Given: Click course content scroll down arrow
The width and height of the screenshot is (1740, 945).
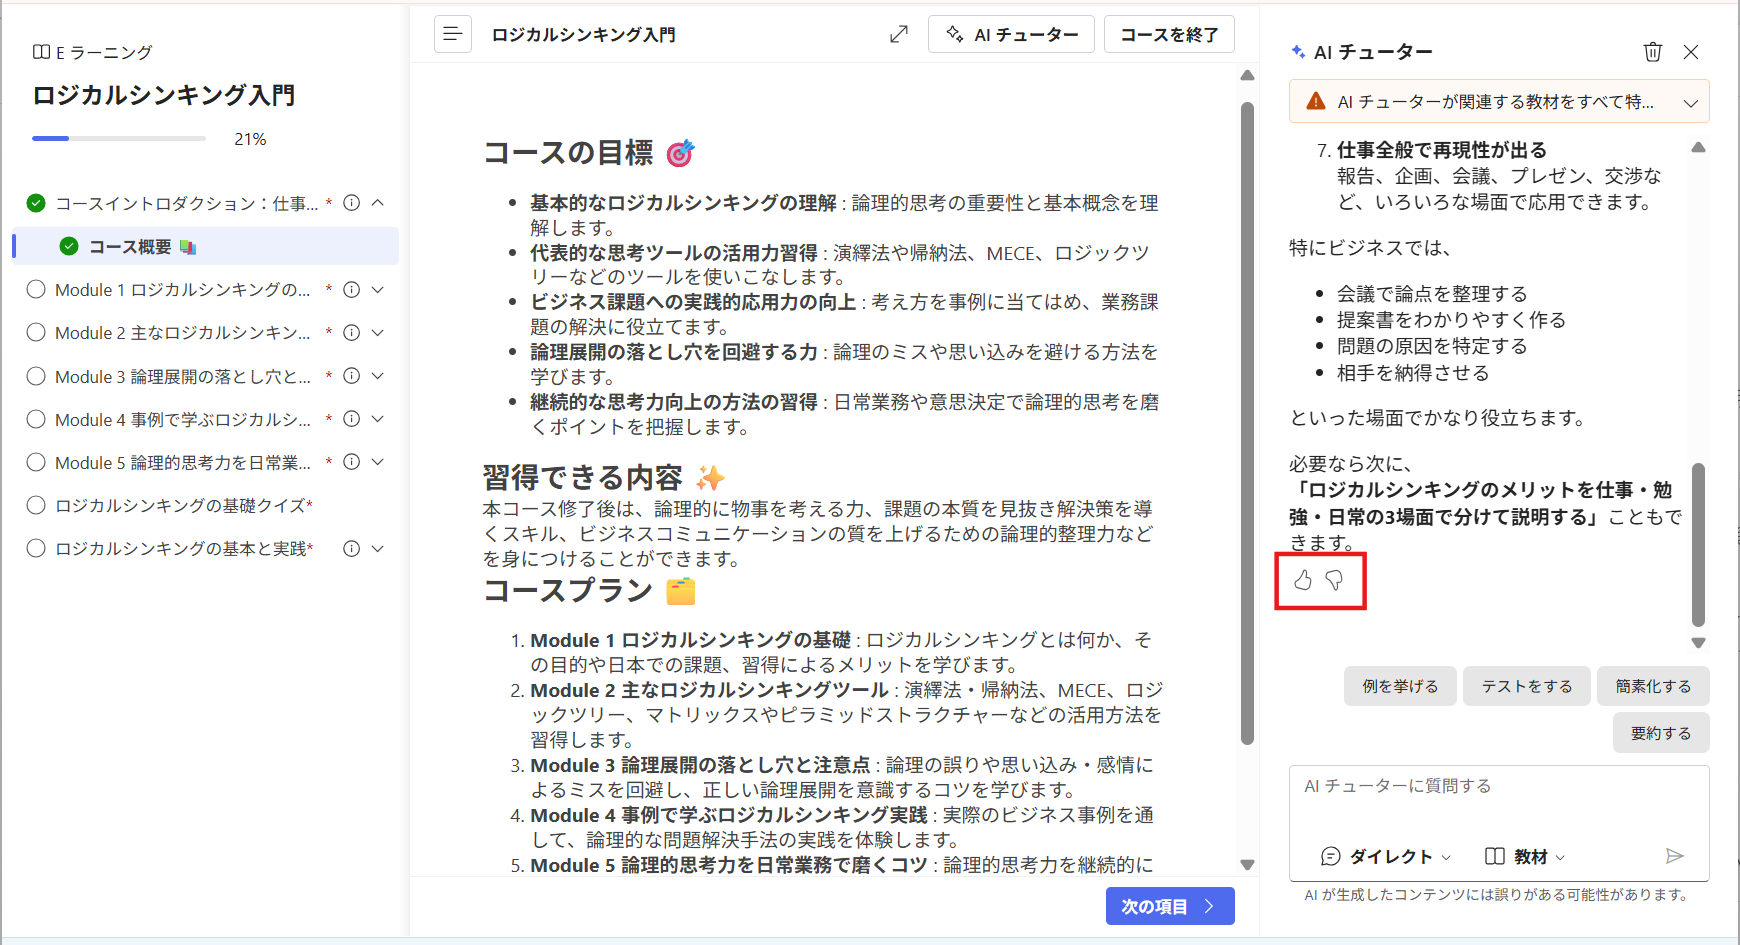Looking at the screenshot, I should [1247, 864].
